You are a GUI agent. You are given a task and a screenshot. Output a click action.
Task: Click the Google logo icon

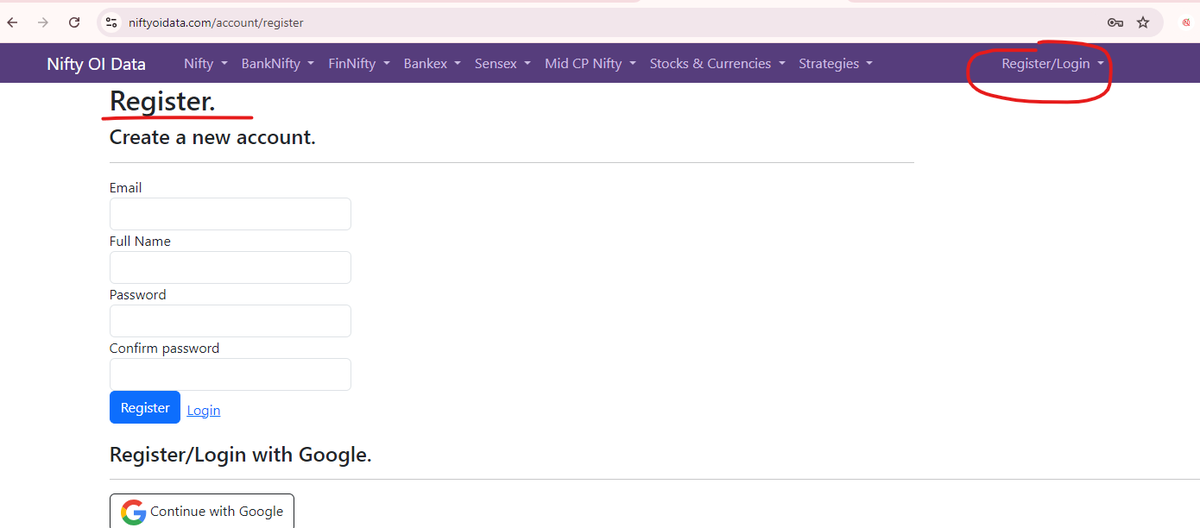pyautogui.click(x=133, y=512)
